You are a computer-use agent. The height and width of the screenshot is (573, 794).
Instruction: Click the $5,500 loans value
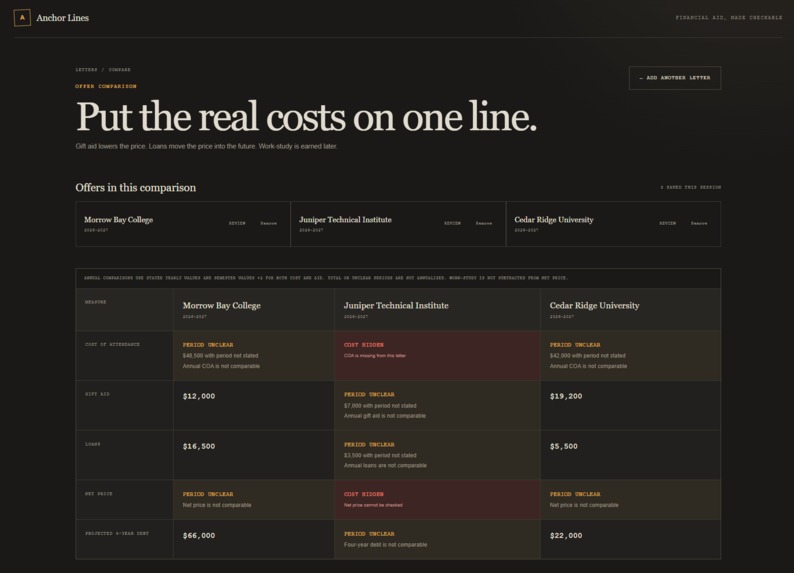point(564,446)
